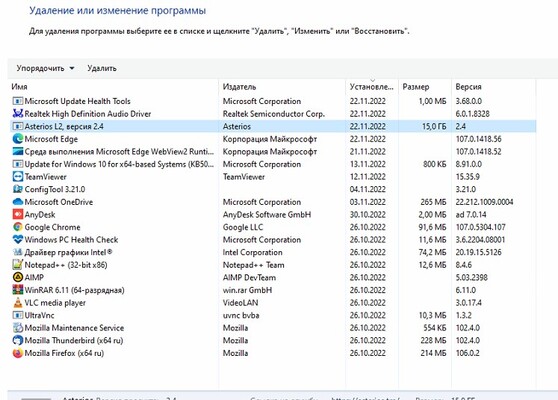Click the Realtek High Definition Audio Driver icon
The height and width of the screenshot is (400, 558).
(x=17, y=114)
